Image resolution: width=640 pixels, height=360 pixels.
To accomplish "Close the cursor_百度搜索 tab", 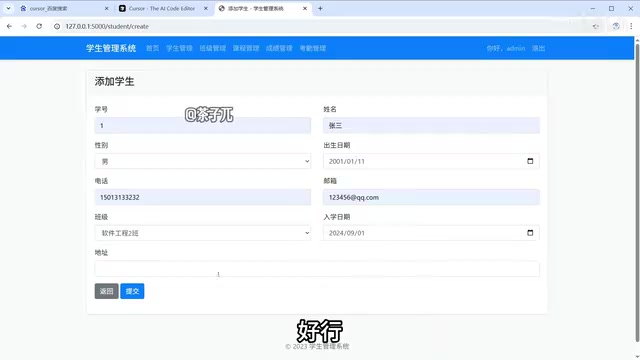I will click(x=107, y=8).
